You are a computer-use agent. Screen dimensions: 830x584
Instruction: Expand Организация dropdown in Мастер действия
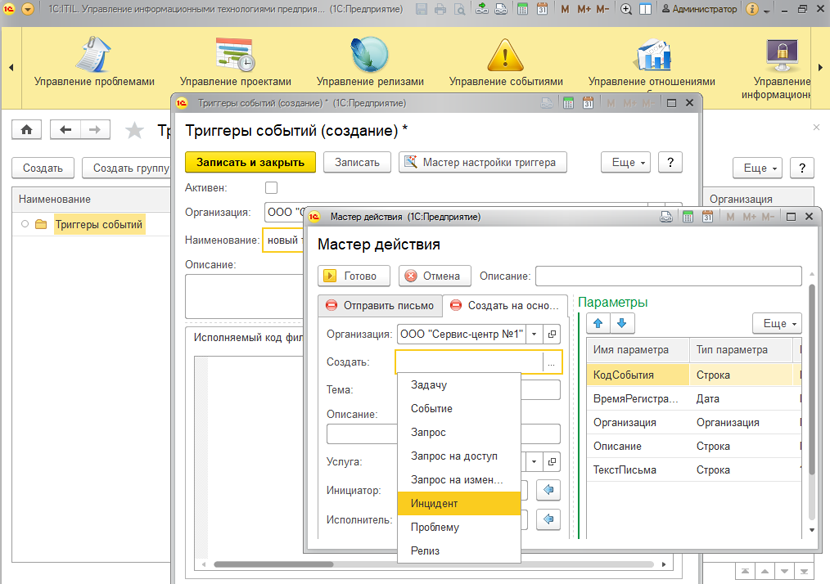coord(534,334)
